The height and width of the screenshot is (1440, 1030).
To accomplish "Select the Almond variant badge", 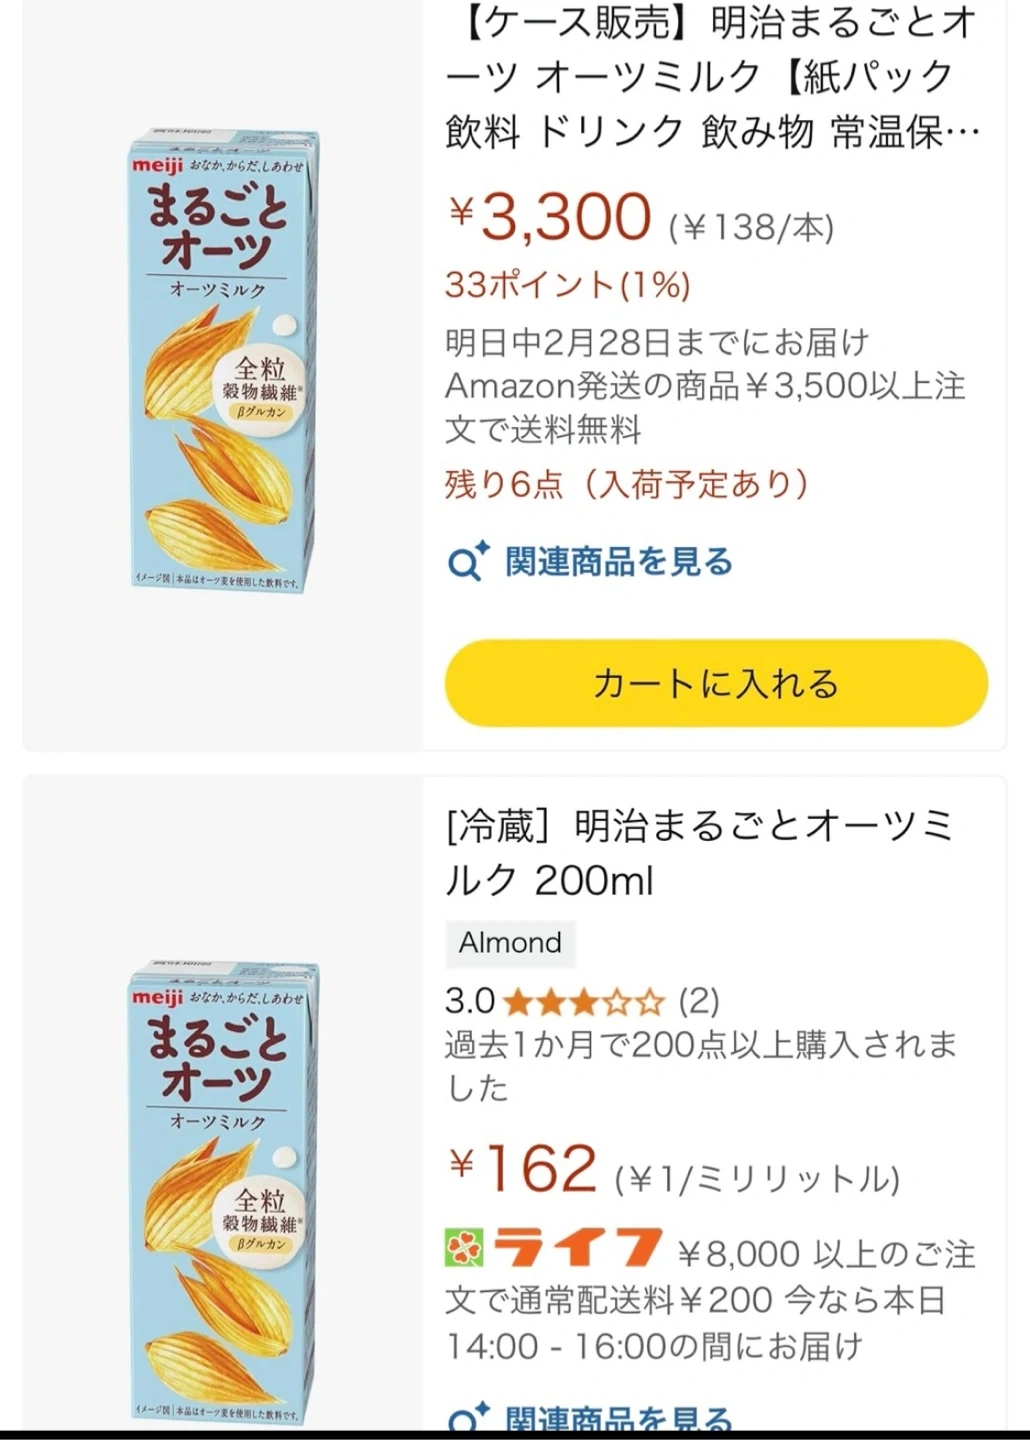I will coord(510,943).
